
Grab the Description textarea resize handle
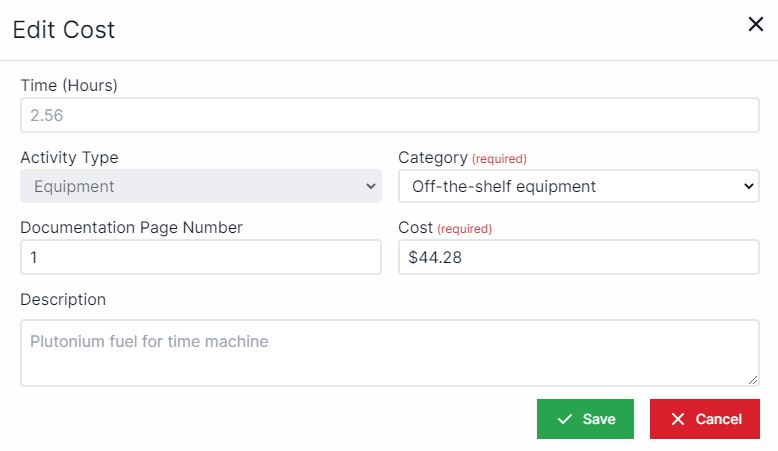753,380
